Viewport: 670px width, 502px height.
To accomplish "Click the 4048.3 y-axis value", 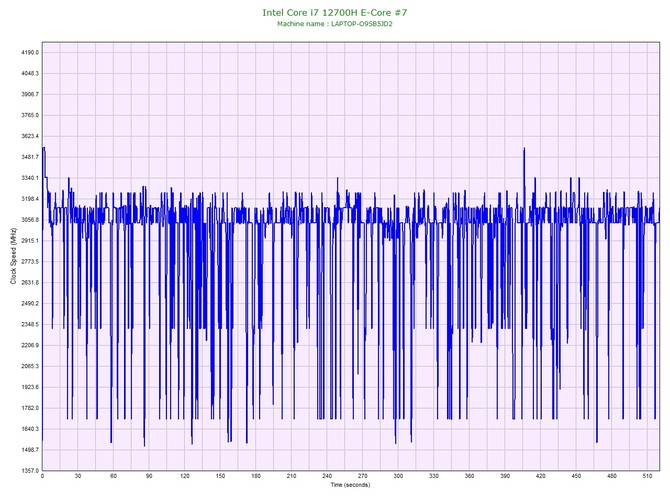I will [x=30, y=73].
